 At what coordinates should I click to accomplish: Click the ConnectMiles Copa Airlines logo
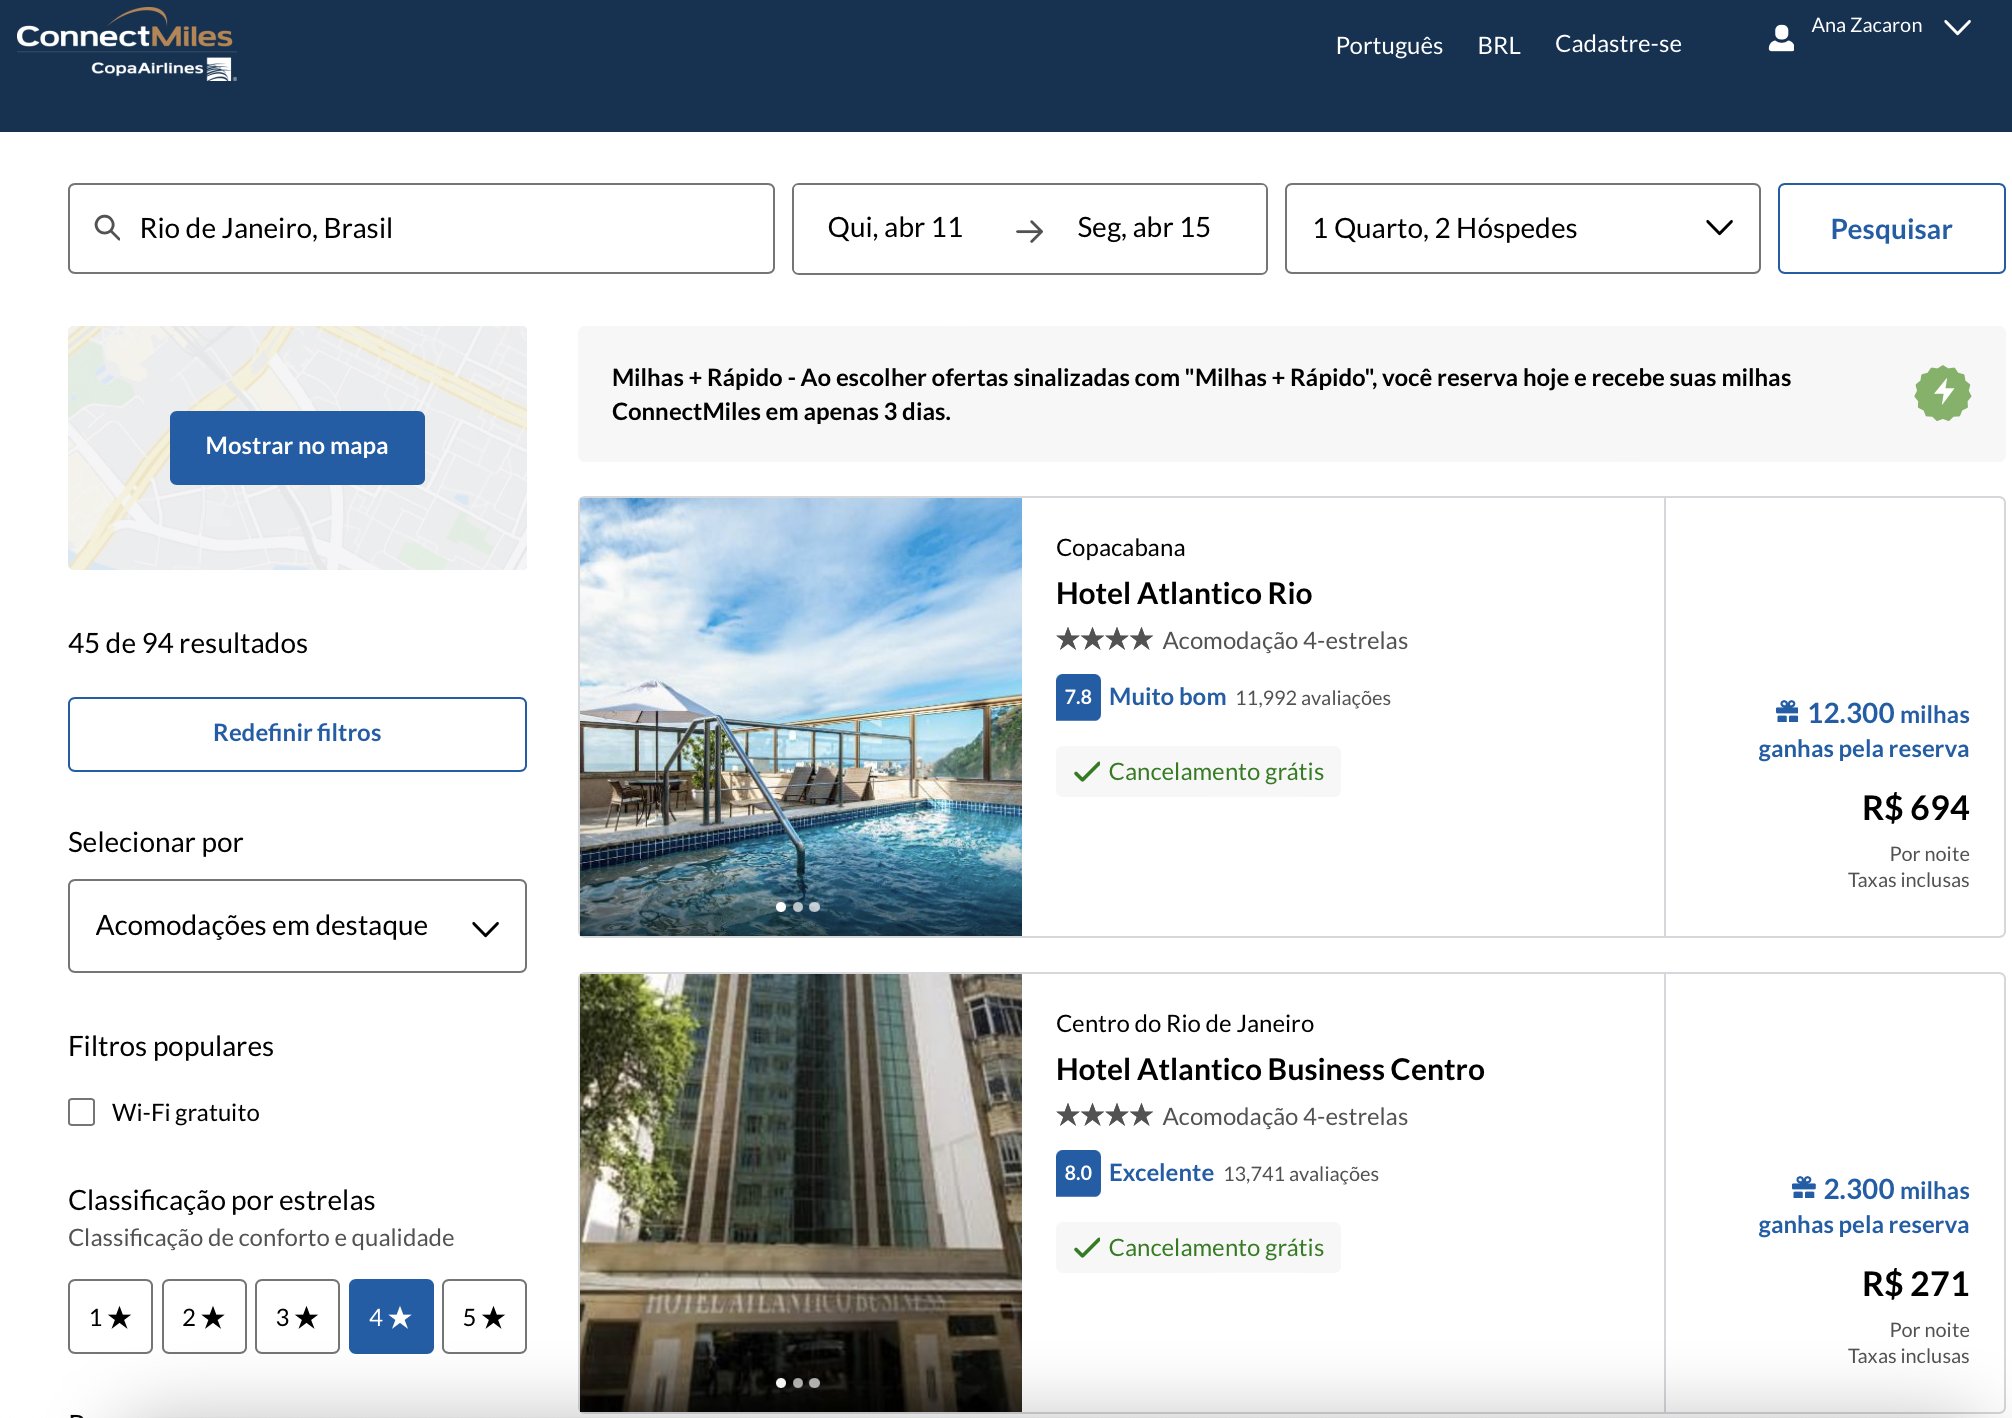pos(126,45)
